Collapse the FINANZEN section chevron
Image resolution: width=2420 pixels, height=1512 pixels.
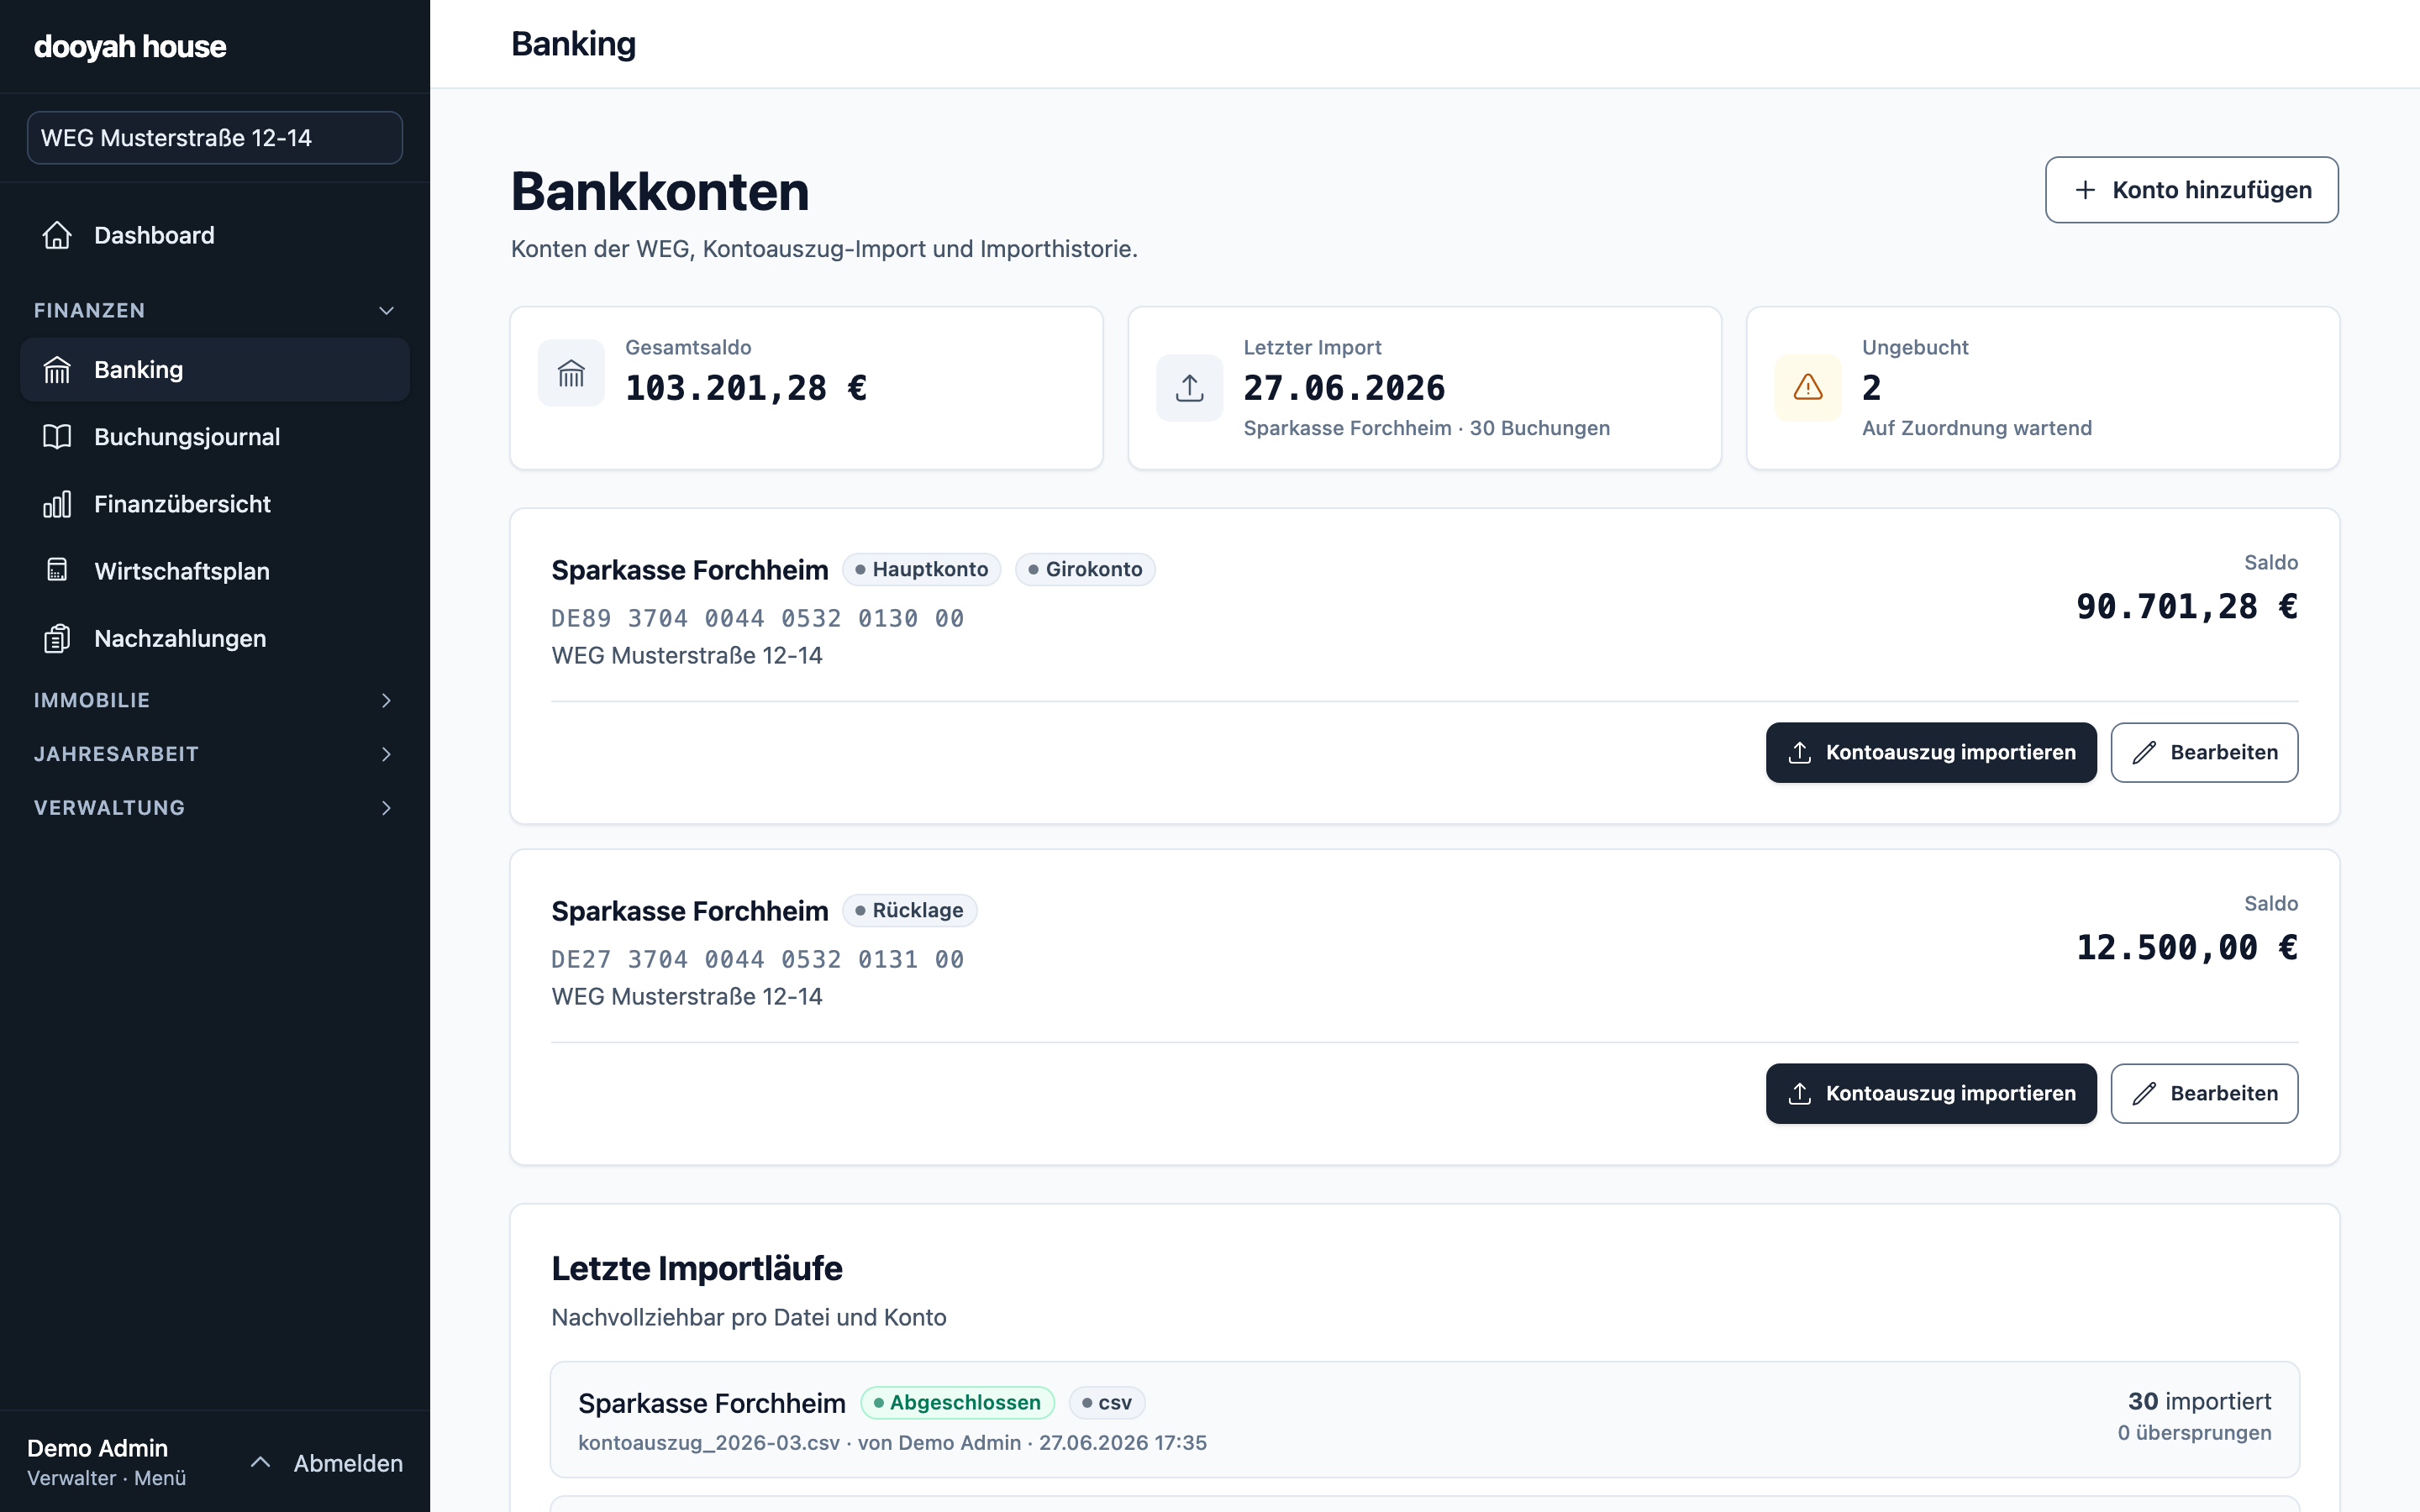coord(386,310)
